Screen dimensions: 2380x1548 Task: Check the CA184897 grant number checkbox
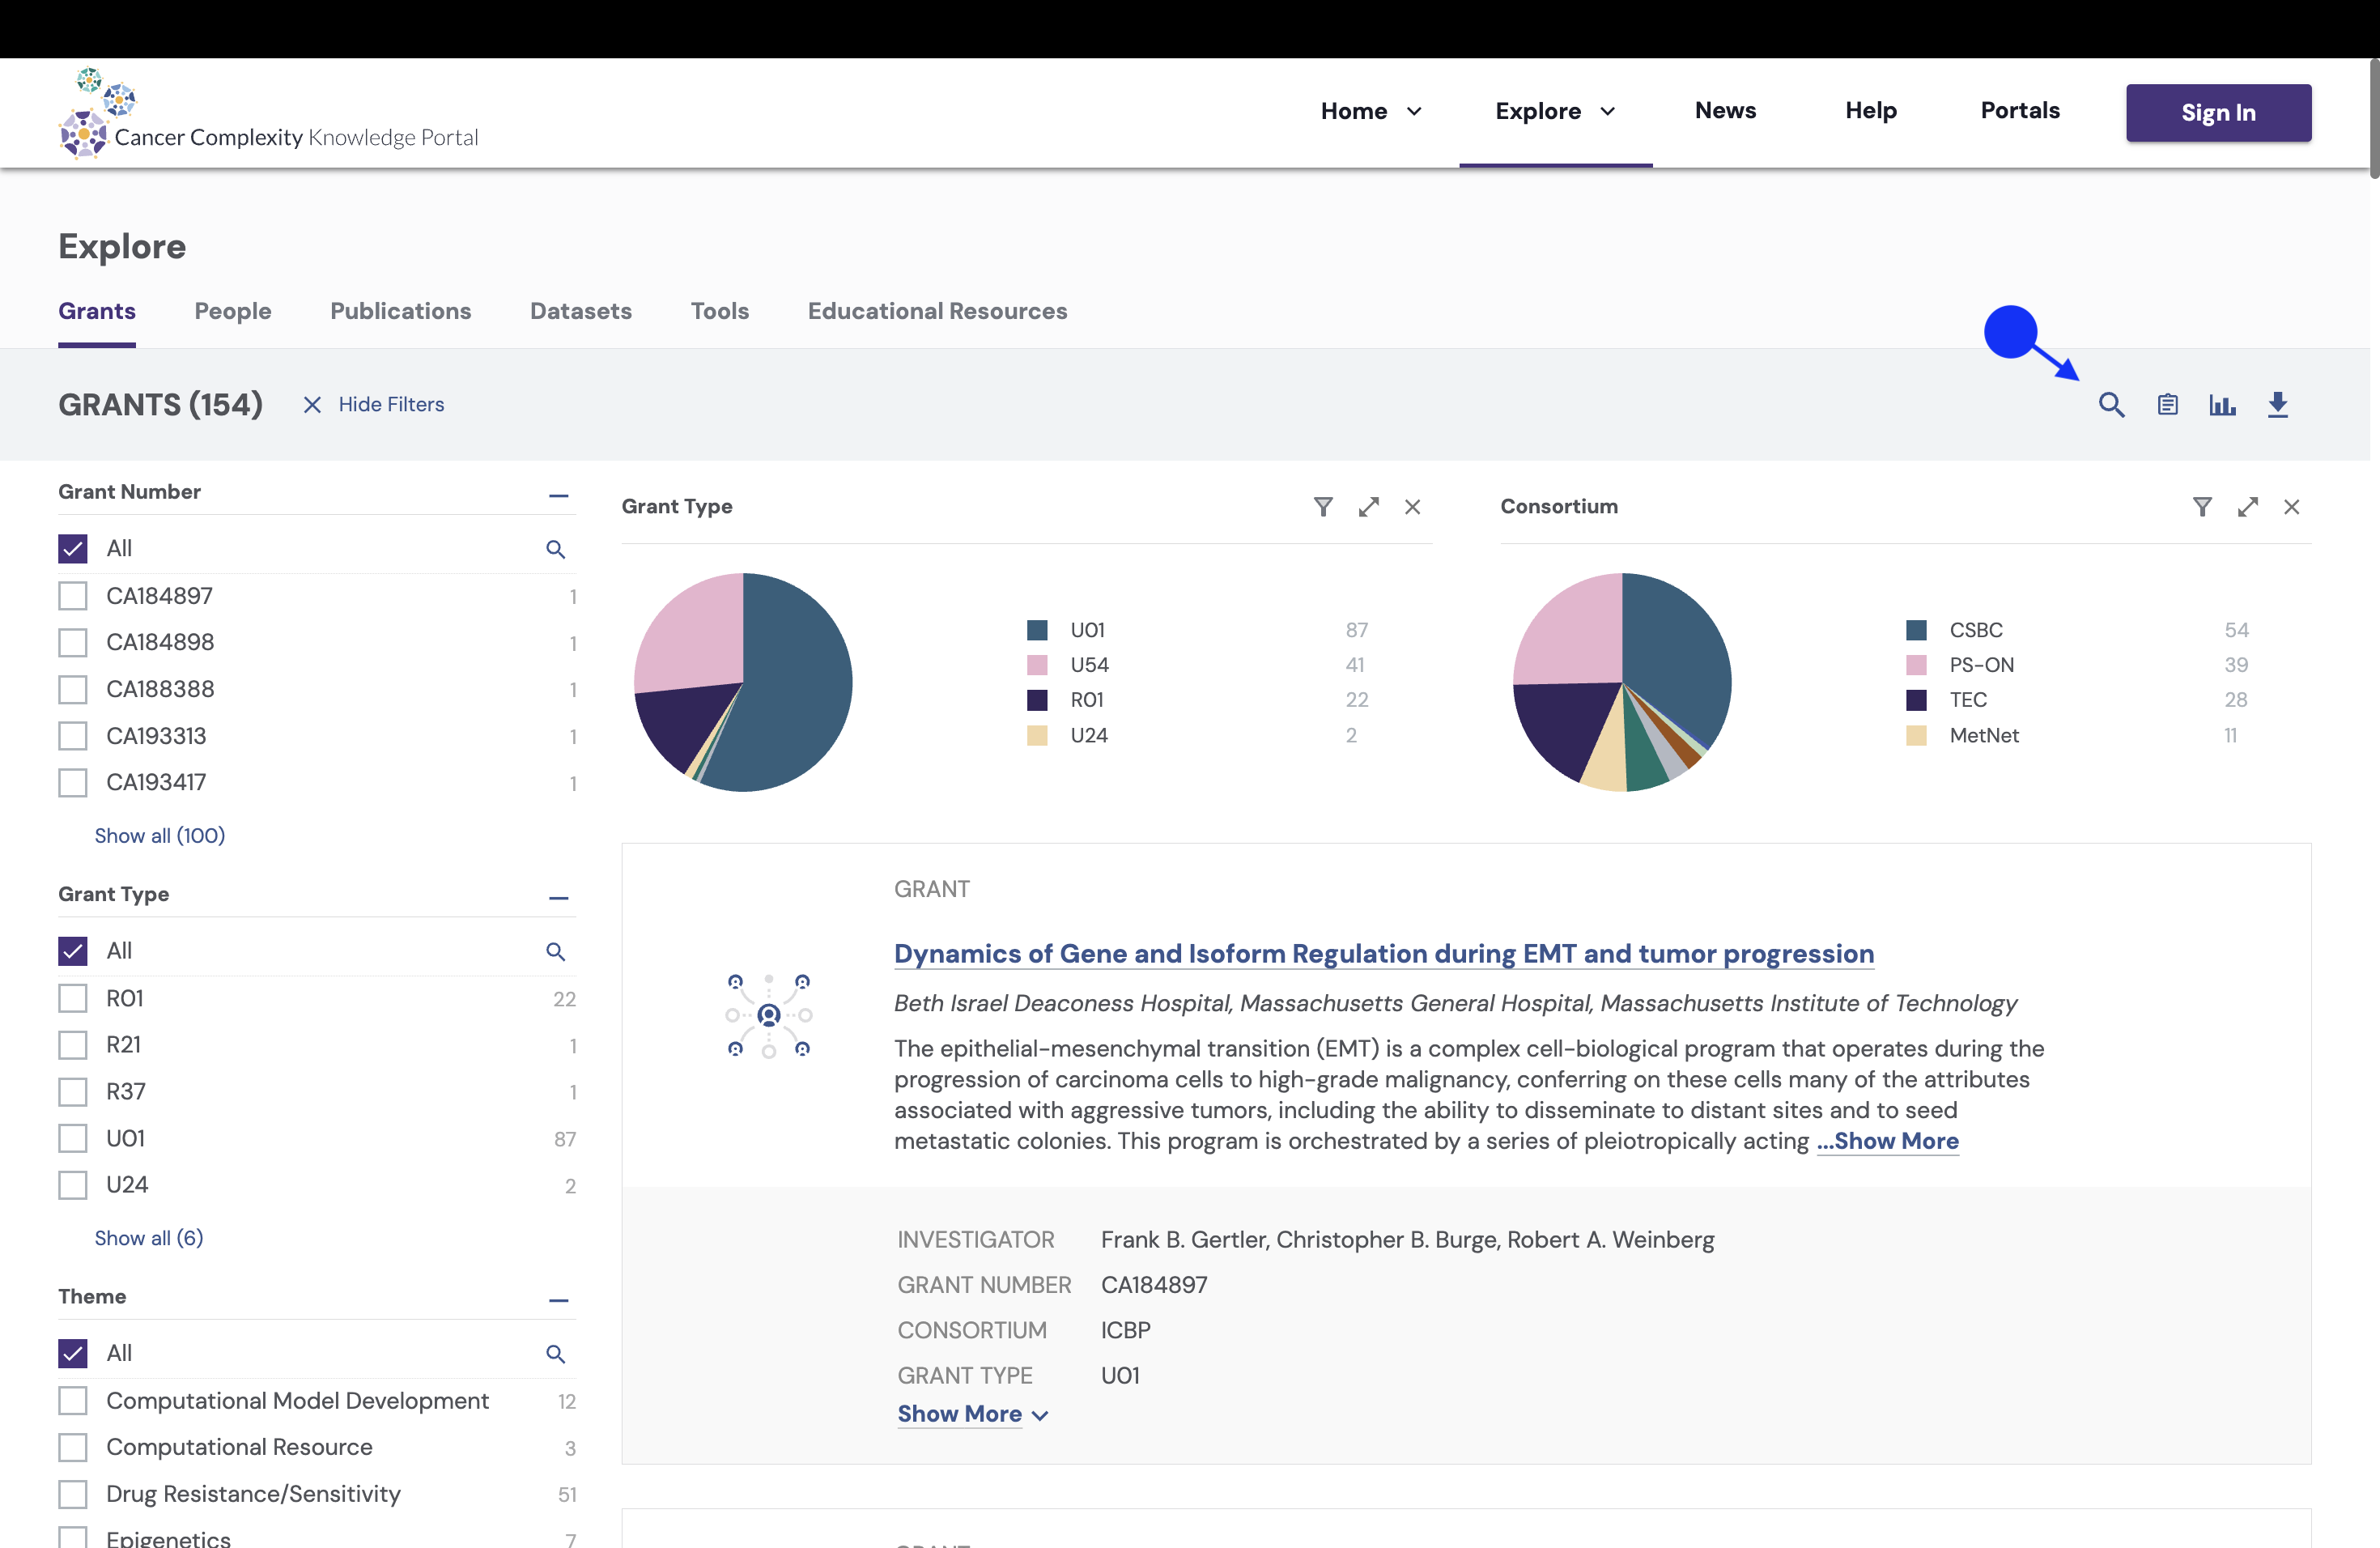tap(73, 596)
